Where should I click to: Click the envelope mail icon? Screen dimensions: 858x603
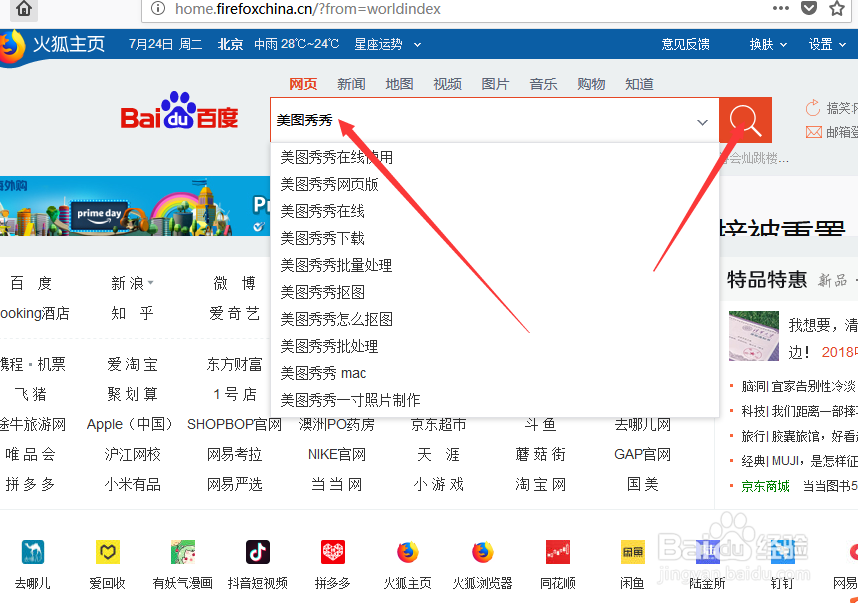[814, 132]
